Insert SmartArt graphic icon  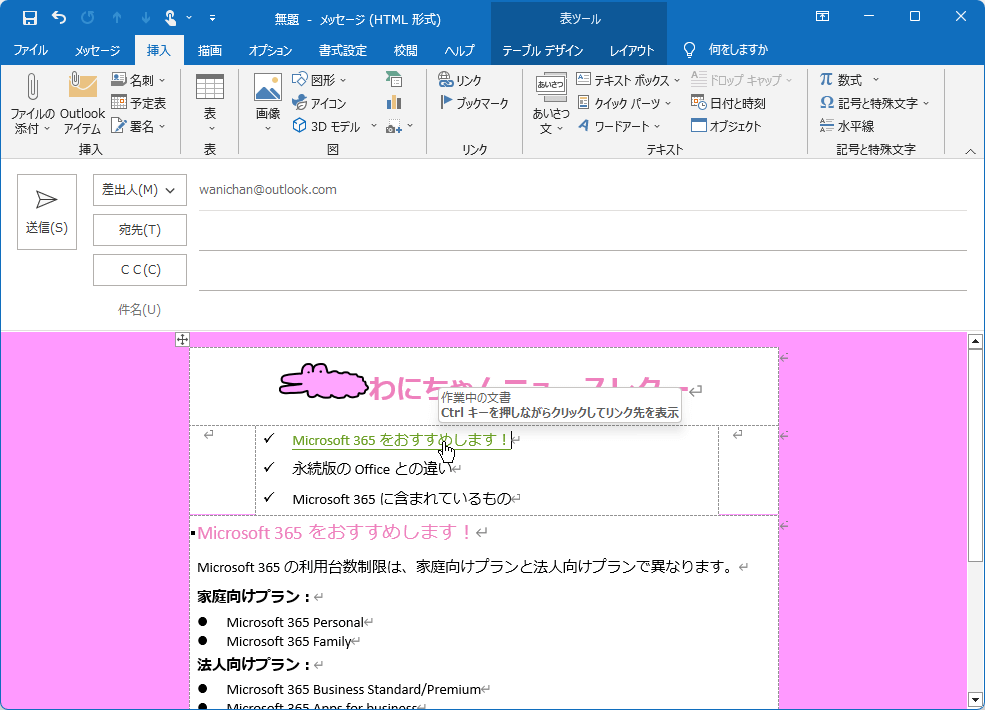pos(394,80)
